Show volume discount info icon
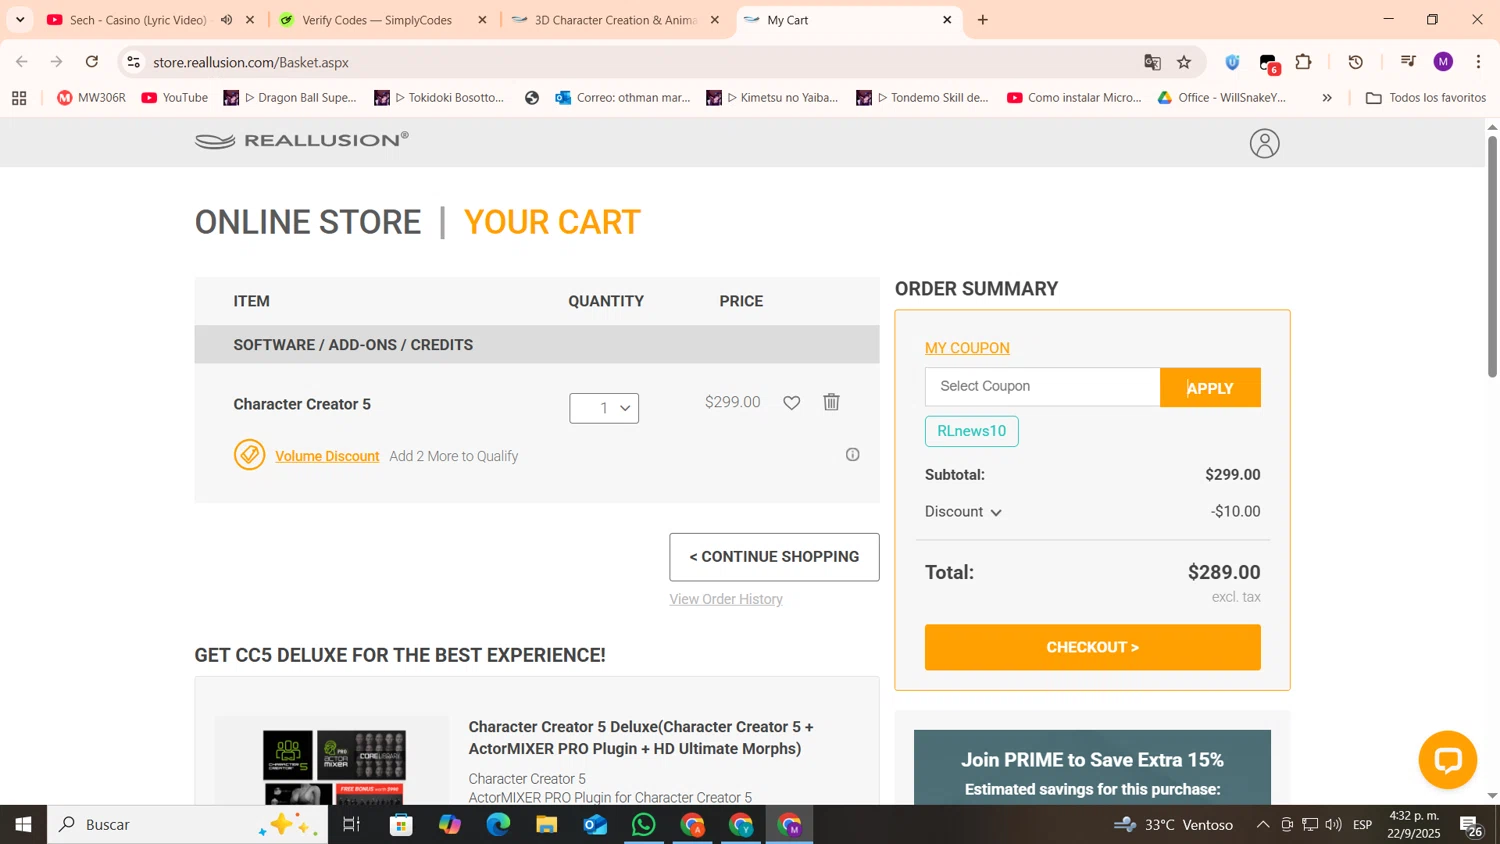1500x844 pixels. coord(852,455)
